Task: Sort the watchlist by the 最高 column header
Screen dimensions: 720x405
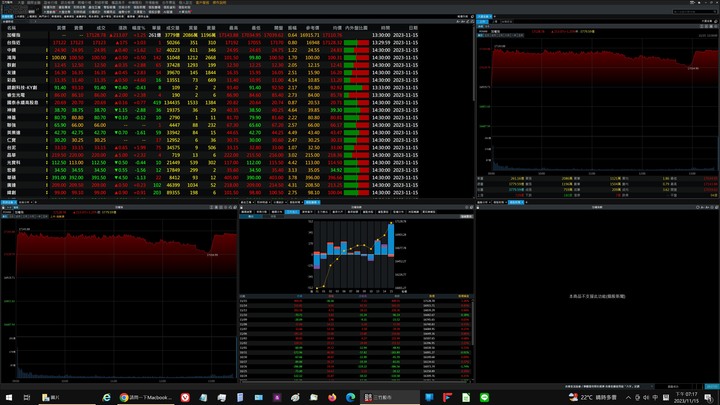Action: (x=233, y=28)
